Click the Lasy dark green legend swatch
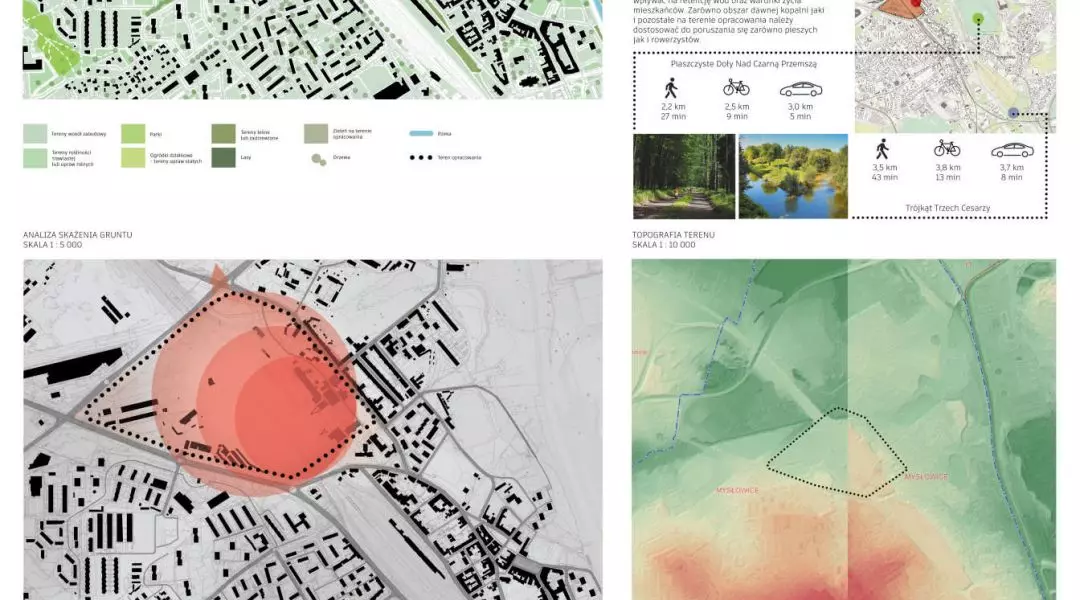The height and width of the screenshot is (600, 1080). (223, 158)
